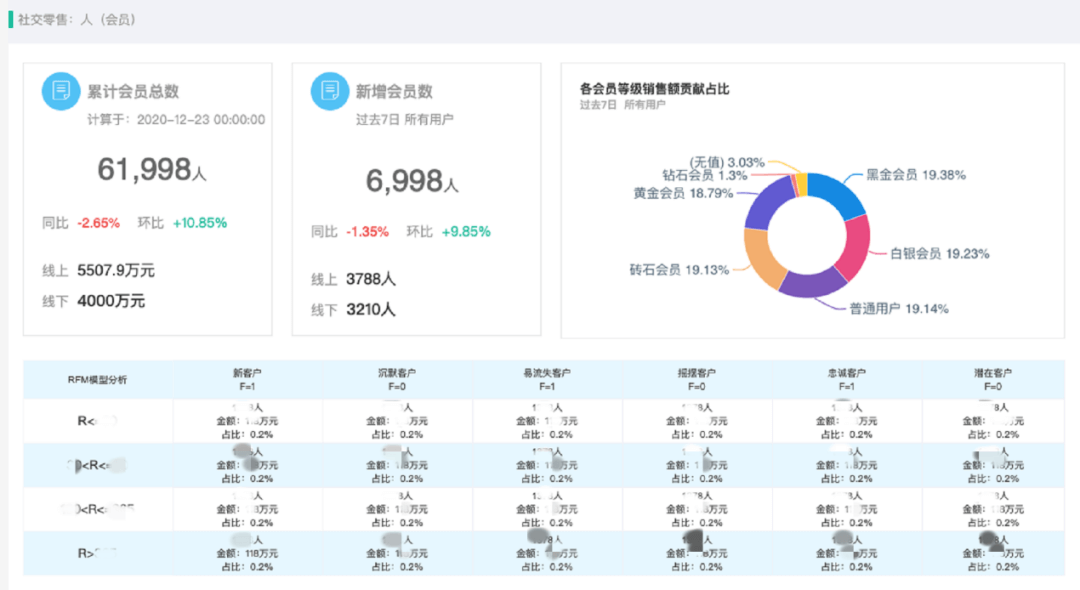
Task: Select the blue 黑金会员 donut segment
Action: pyautogui.click(x=839, y=195)
